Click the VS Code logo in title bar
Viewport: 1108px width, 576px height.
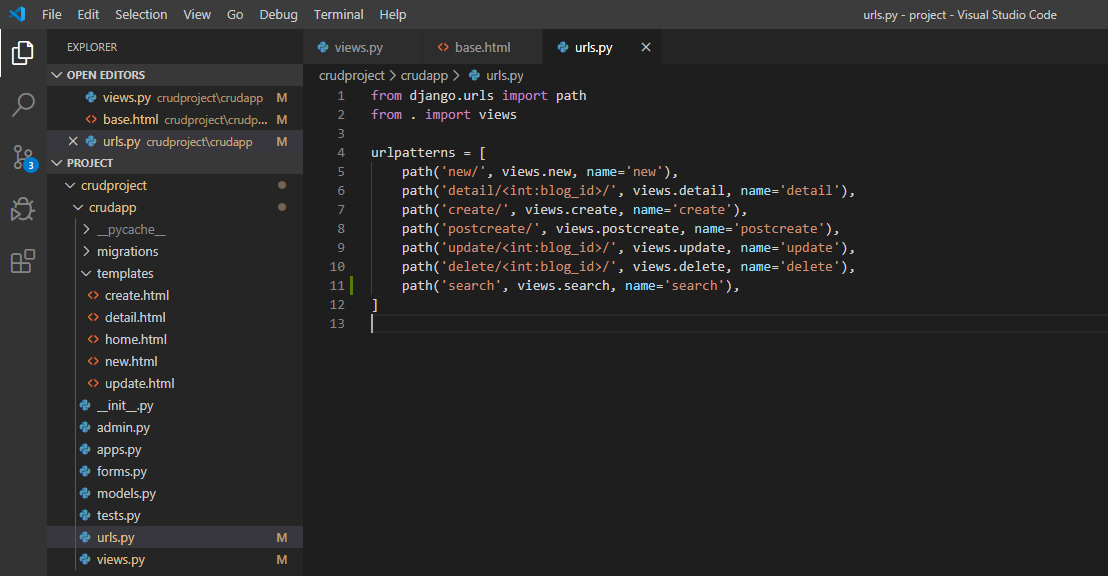[17, 14]
